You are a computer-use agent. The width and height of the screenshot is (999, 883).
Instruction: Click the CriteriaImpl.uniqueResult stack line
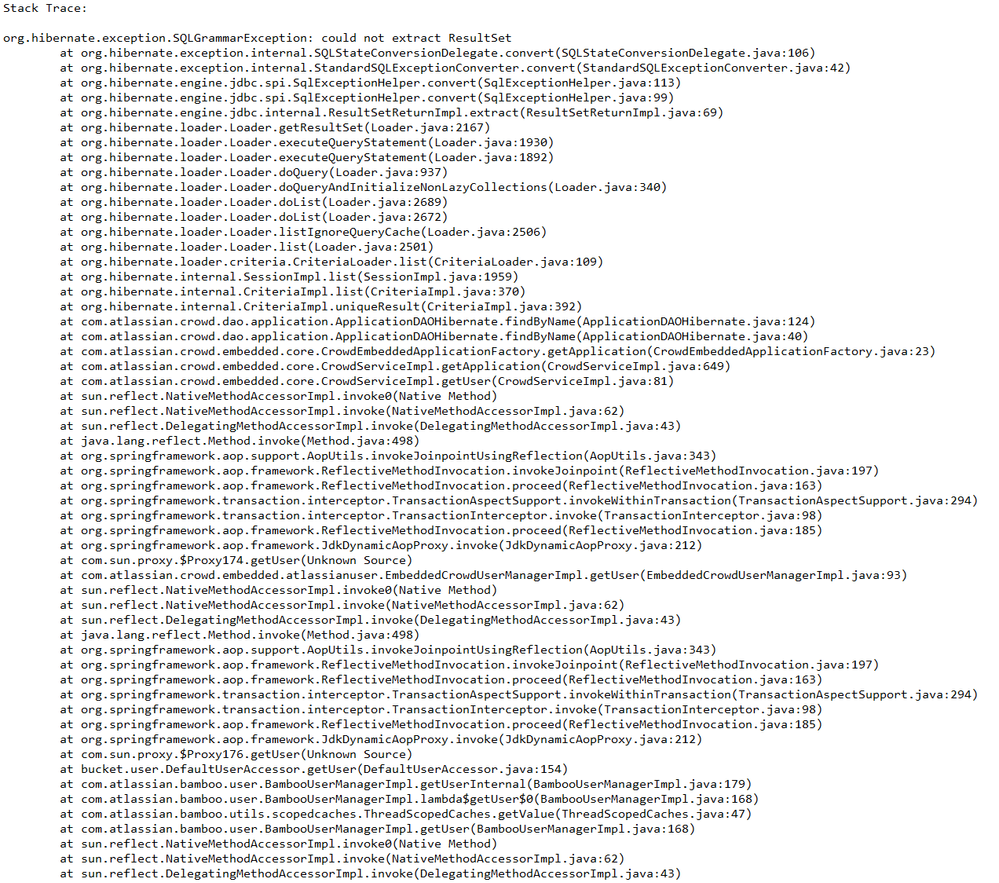pyautogui.click(x=321, y=306)
